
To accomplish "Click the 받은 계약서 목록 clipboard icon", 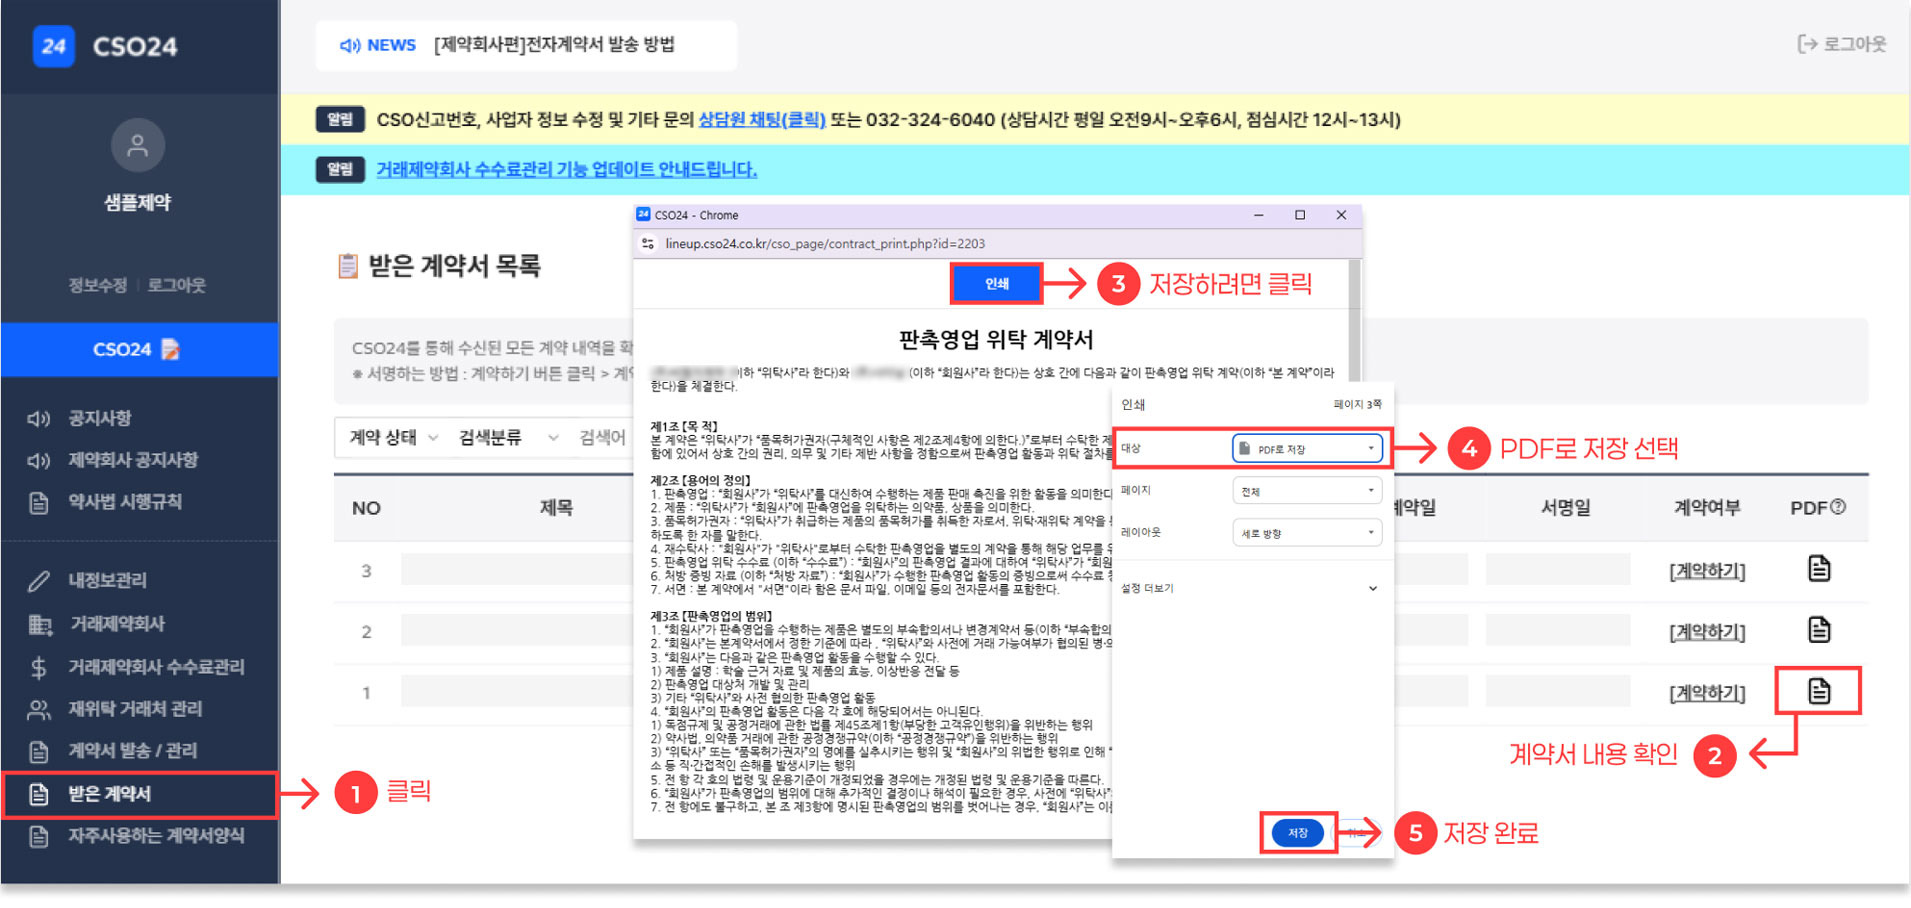I will click(348, 266).
